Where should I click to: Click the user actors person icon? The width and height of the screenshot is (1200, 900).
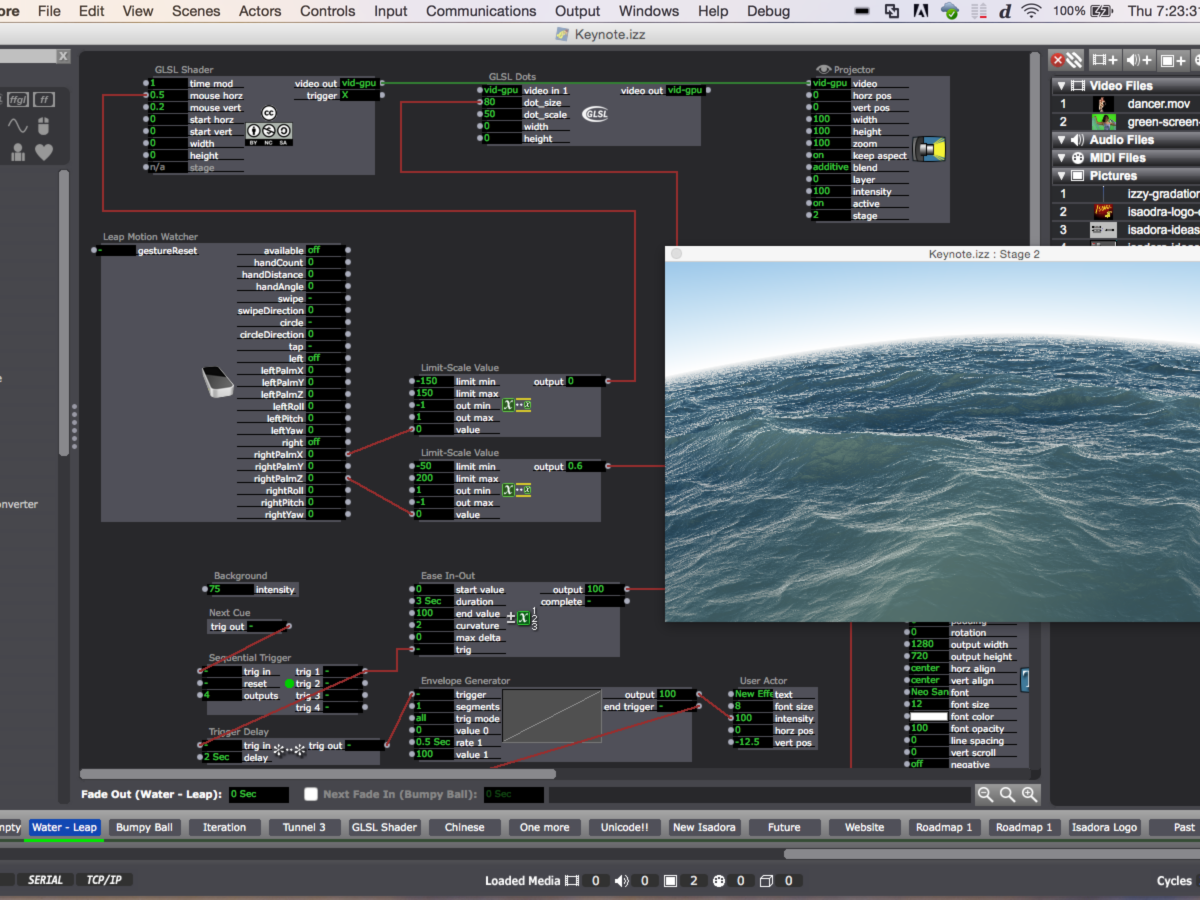[x=18, y=152]
